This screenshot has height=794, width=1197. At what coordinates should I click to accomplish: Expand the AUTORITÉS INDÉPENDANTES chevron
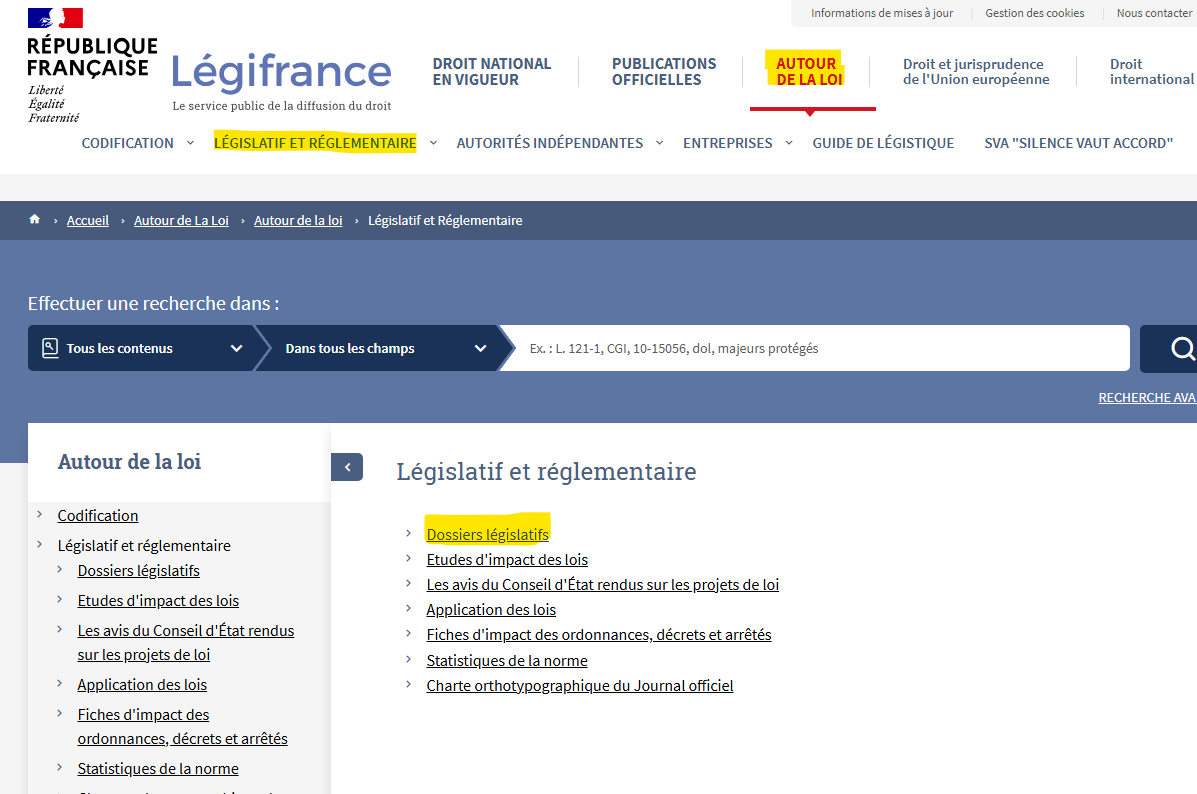tap(659, 143)
